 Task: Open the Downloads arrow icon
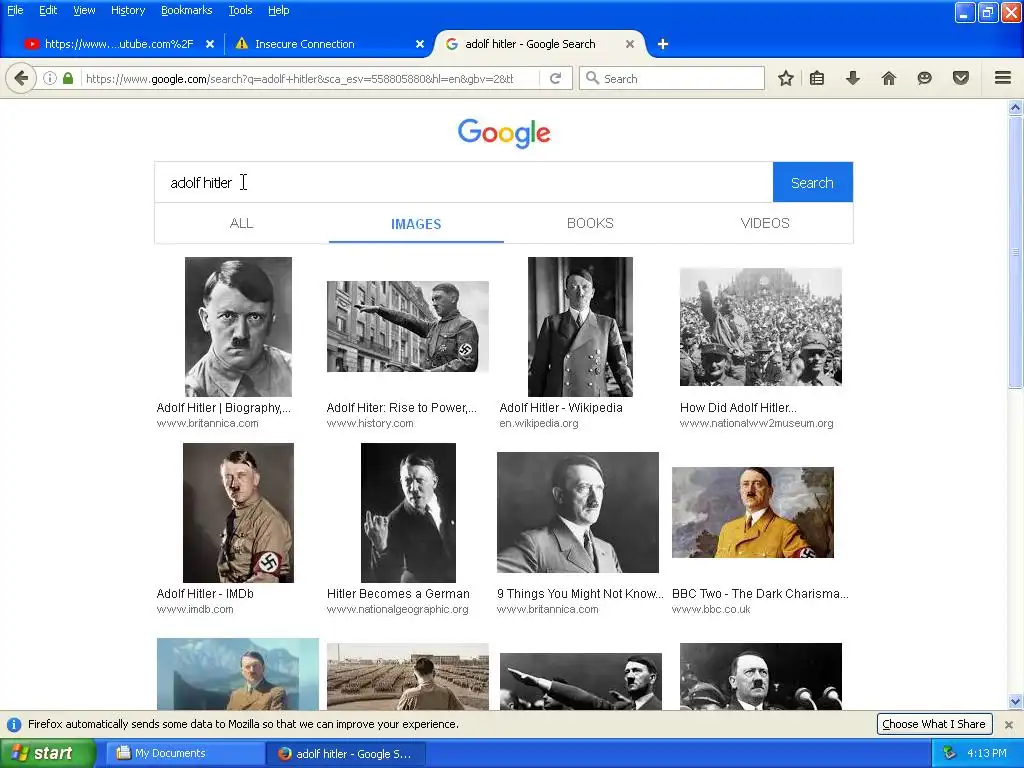(x=852, y=78)
